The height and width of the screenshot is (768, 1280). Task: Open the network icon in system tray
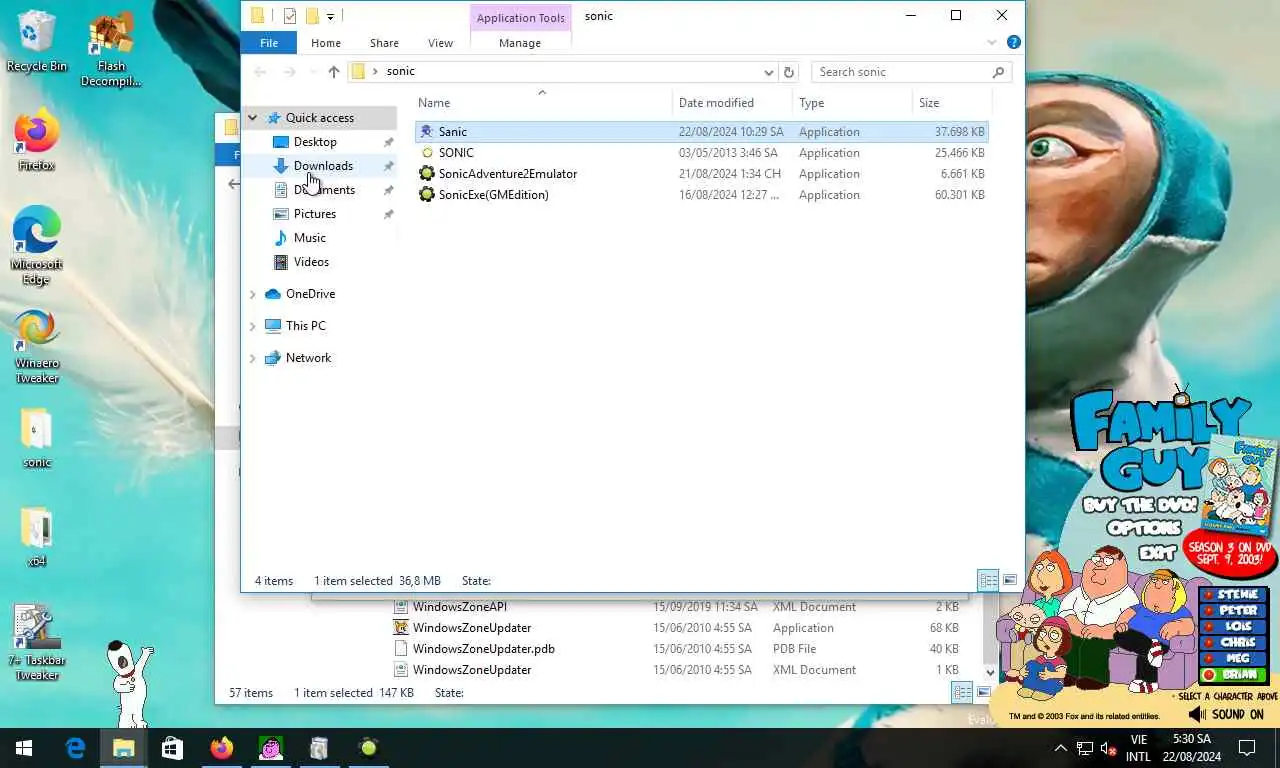[1085, 748]
